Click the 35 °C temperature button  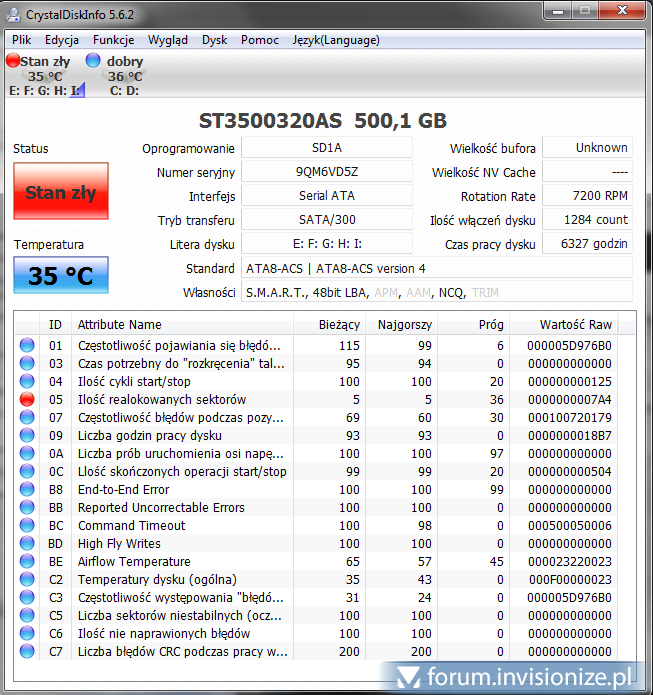pos(61,275)
